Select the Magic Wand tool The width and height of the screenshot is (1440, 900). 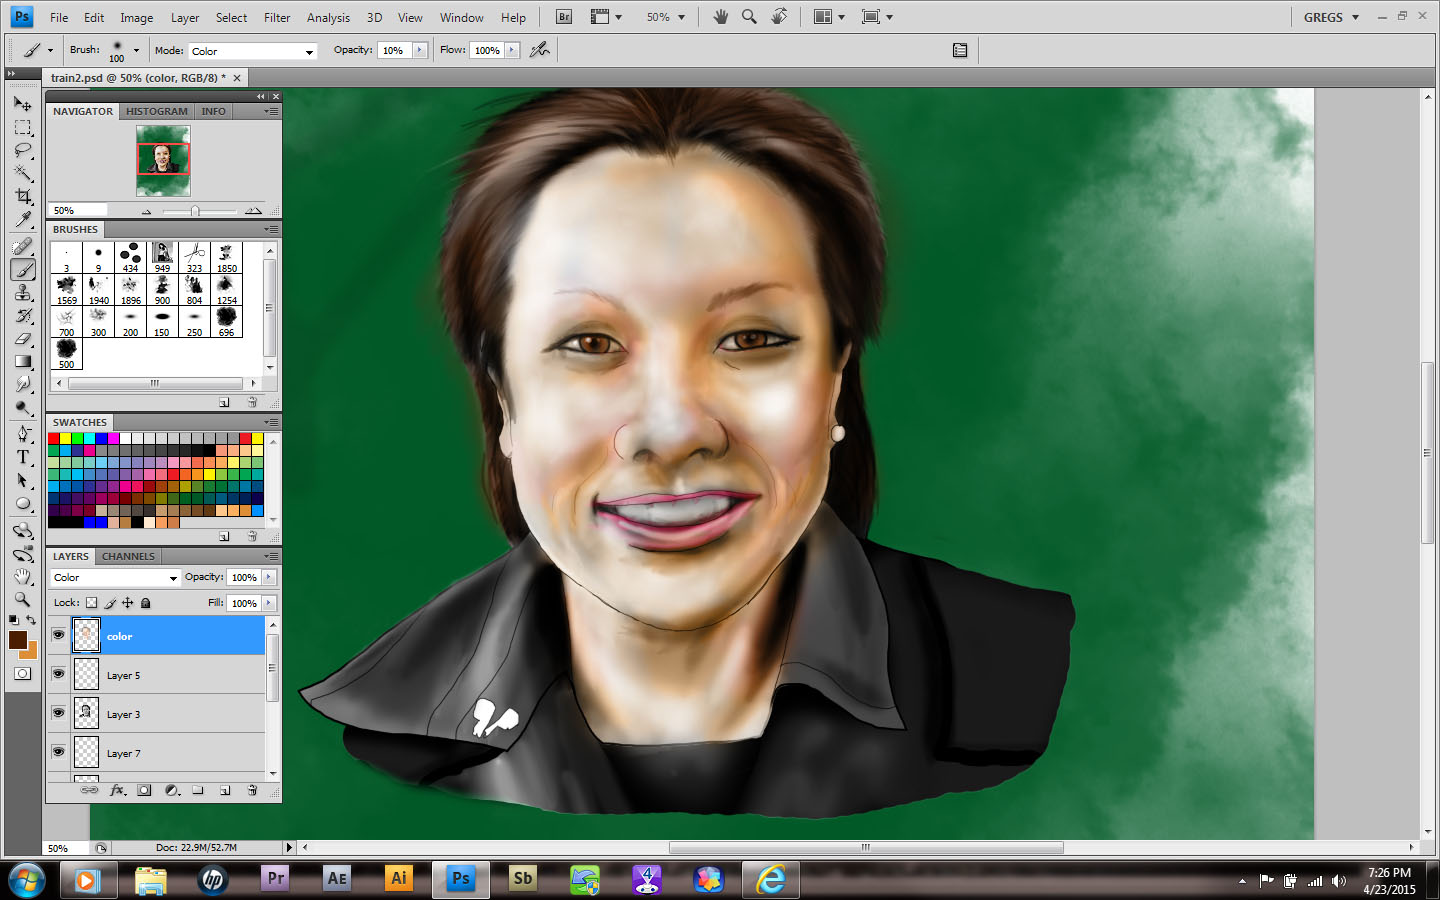point(23,174)
